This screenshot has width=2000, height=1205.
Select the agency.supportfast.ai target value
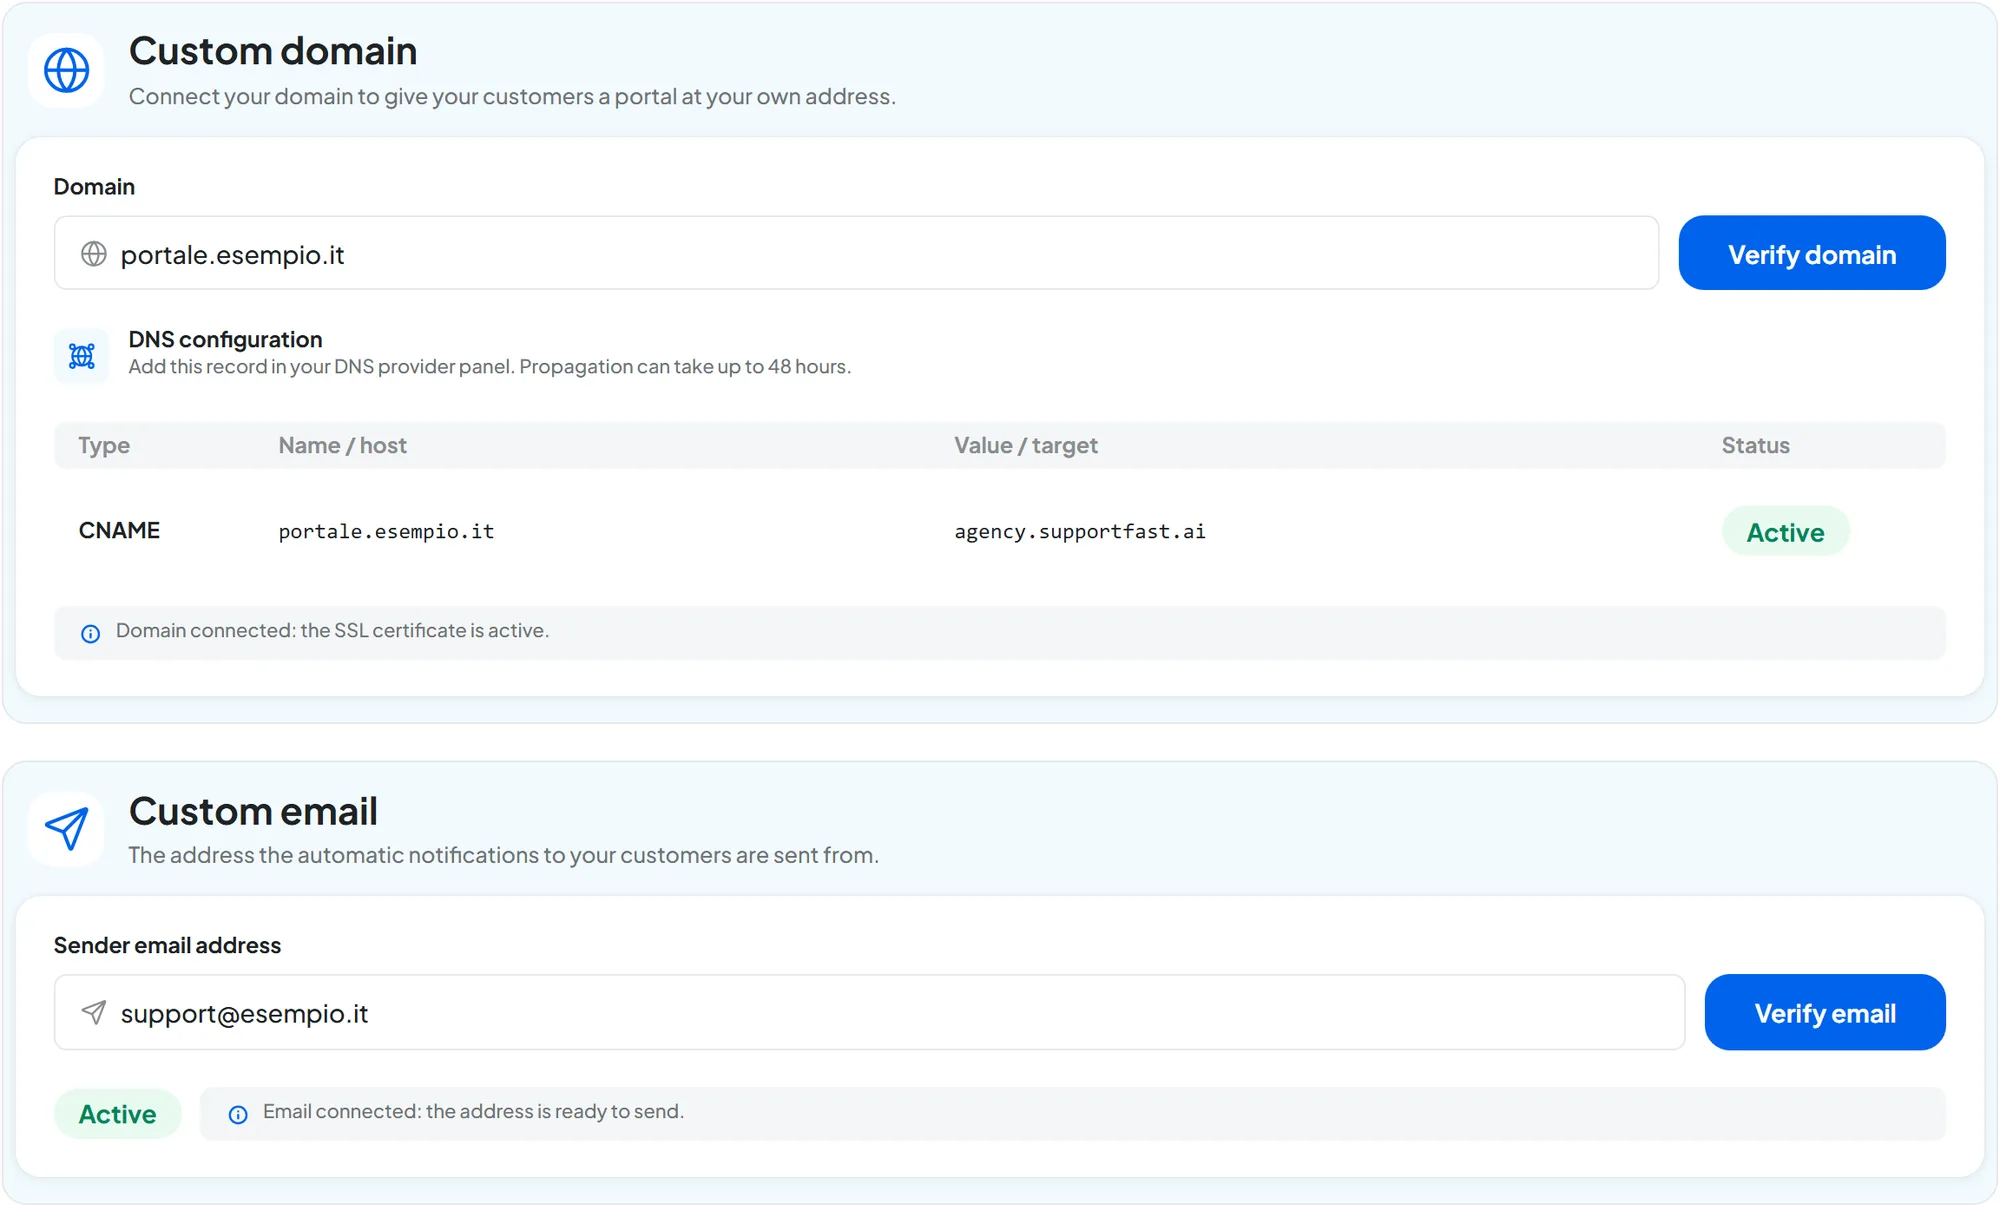pyautogui.click(x=1080, y=531)
